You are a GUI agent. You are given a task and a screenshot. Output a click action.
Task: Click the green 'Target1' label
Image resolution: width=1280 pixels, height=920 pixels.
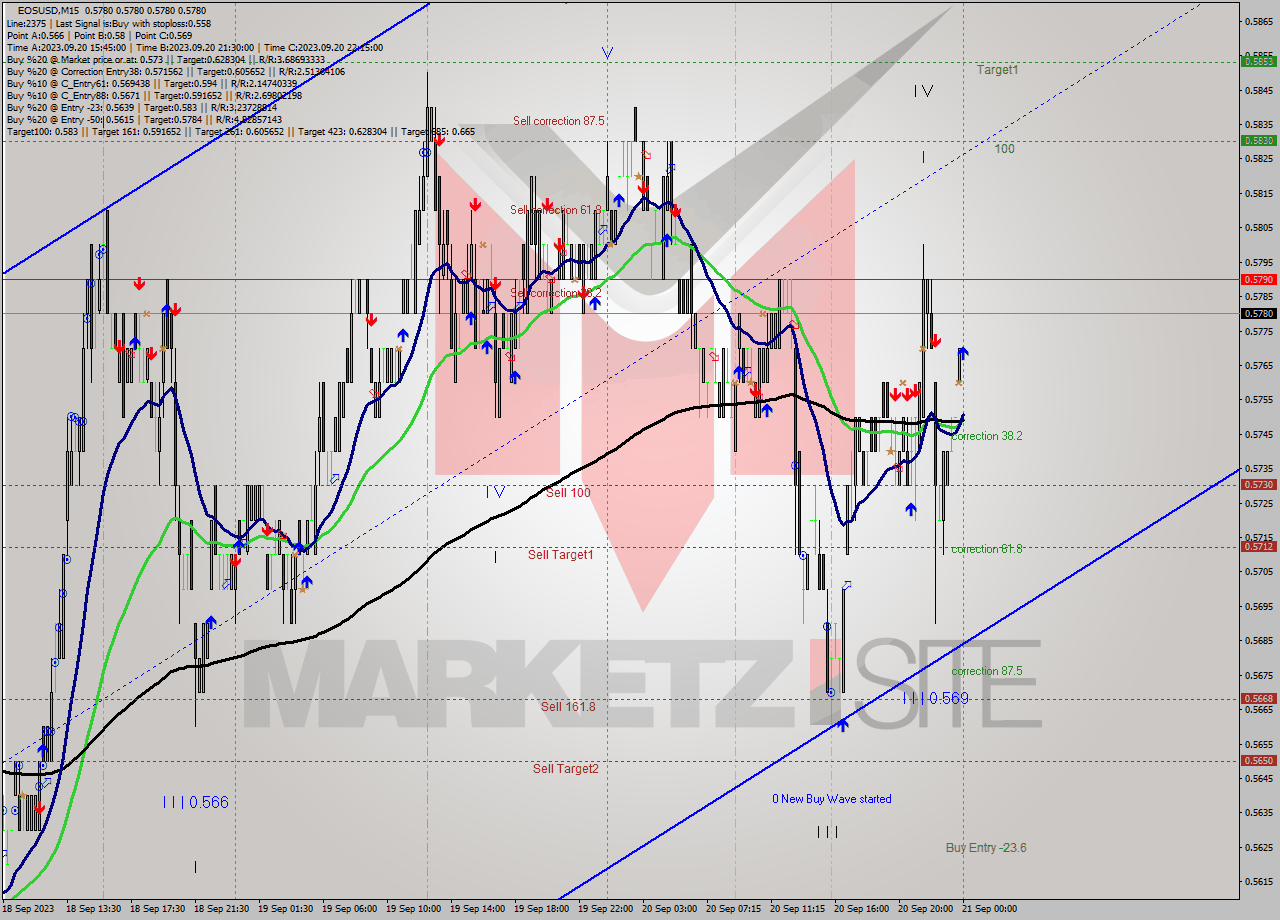click(x=997, y=70)
